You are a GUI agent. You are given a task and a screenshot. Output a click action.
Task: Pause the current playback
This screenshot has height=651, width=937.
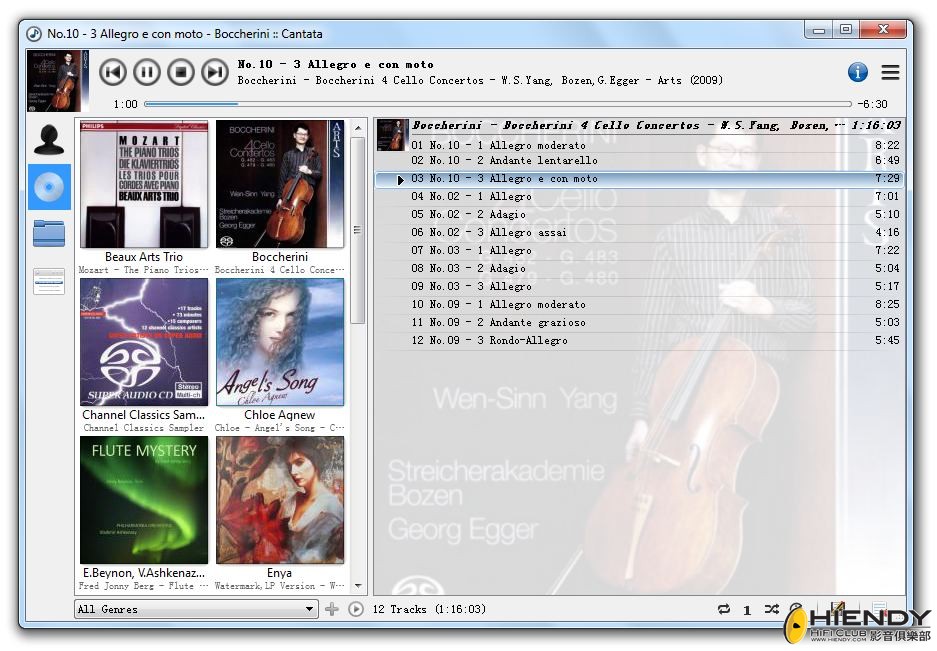pyautogui.click(x=146, y=72)
